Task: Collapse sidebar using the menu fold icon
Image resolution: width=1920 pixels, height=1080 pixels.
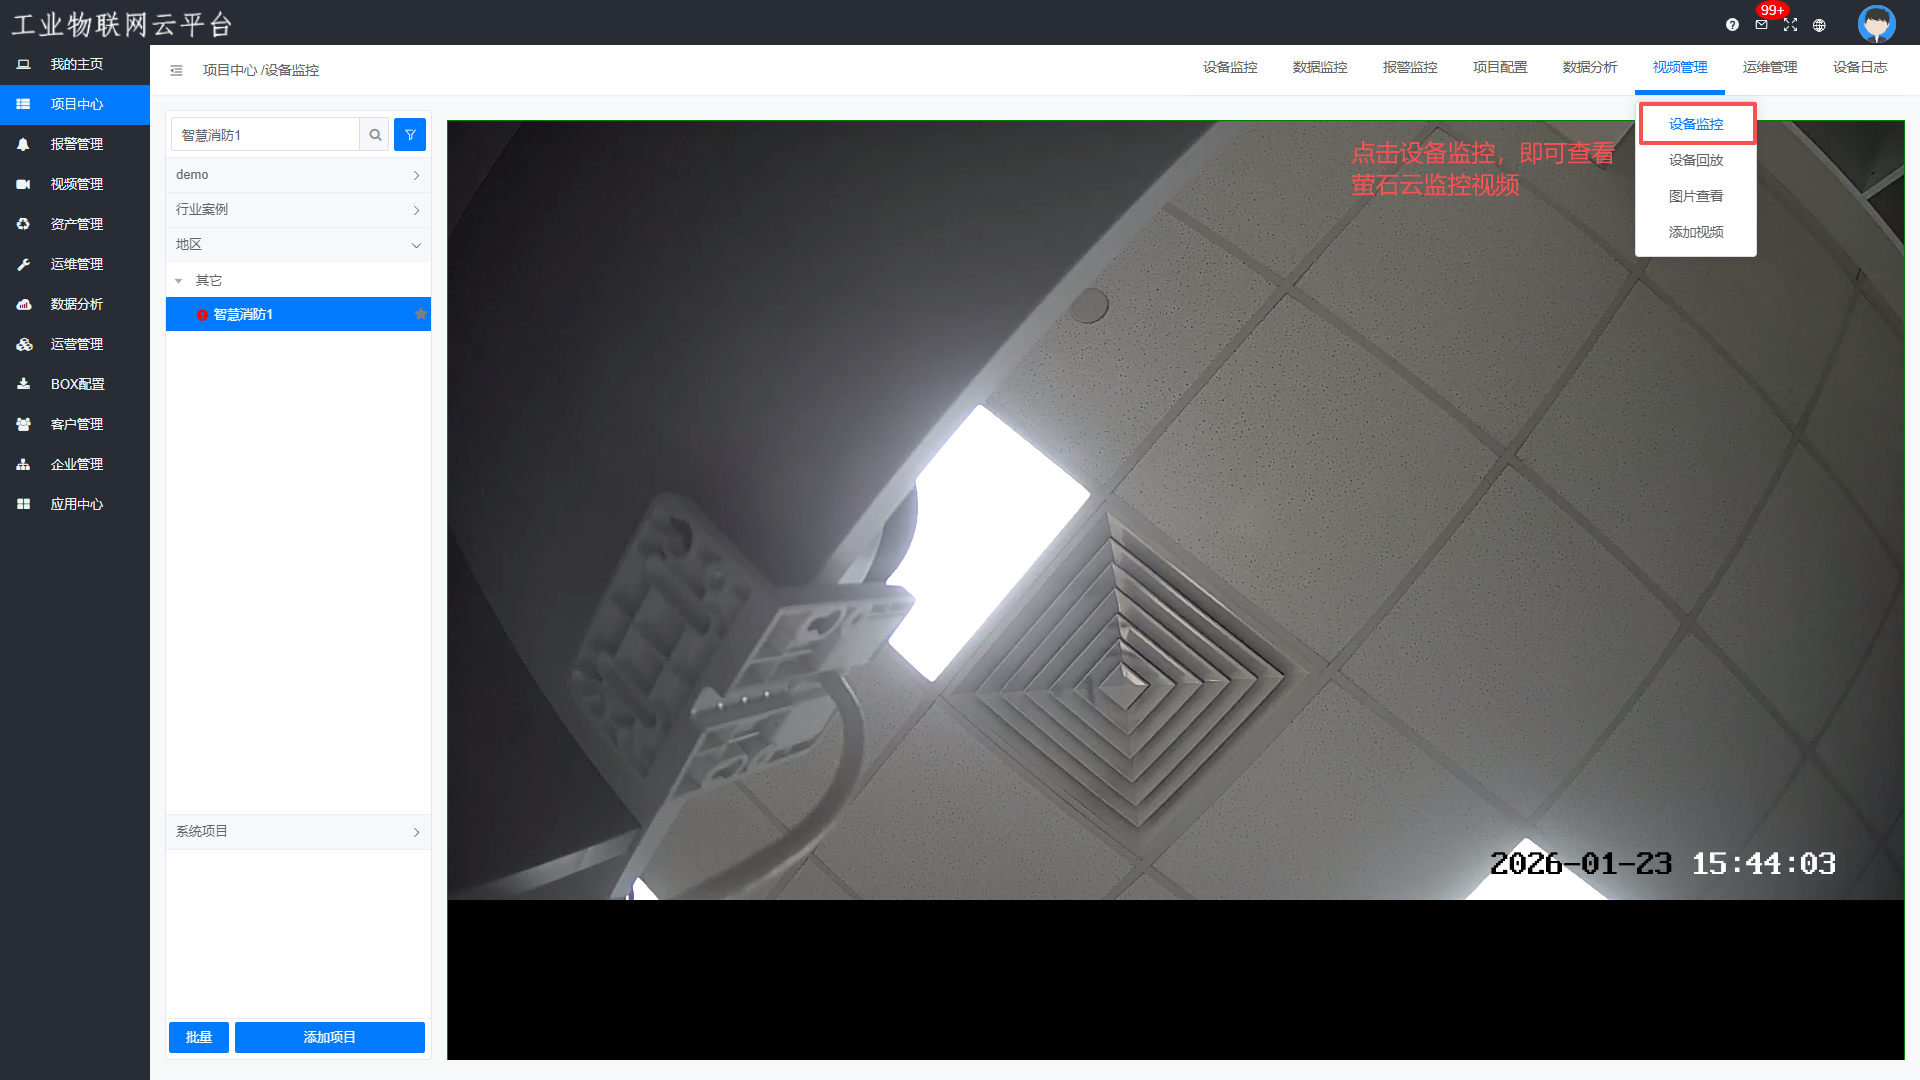Action: pos(176,70)
